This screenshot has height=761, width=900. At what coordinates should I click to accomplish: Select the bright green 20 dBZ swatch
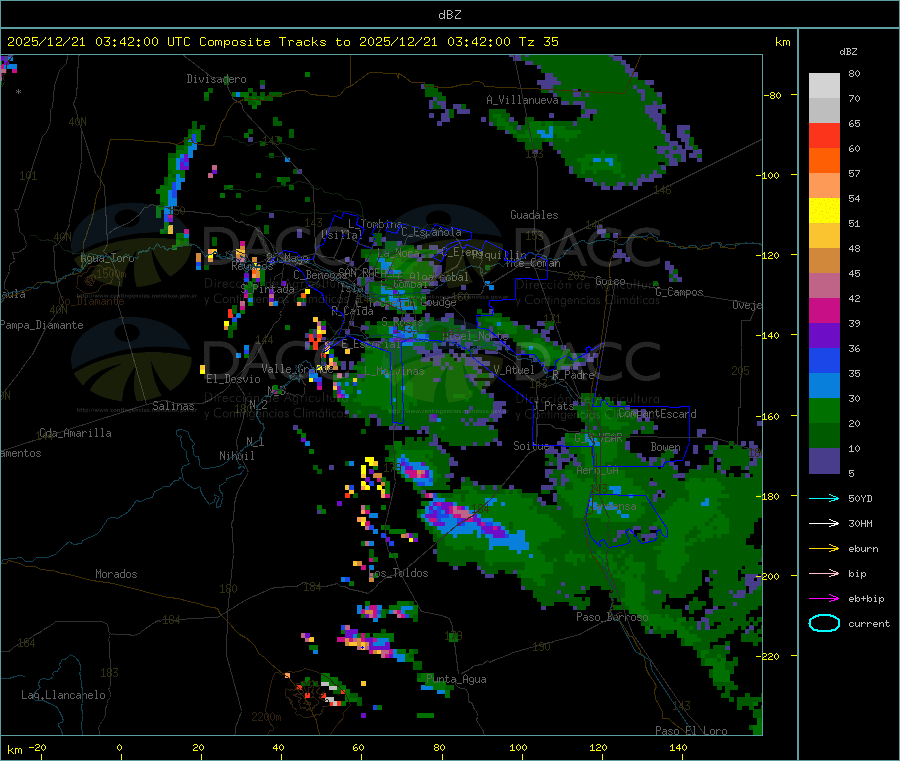(824, 410)
